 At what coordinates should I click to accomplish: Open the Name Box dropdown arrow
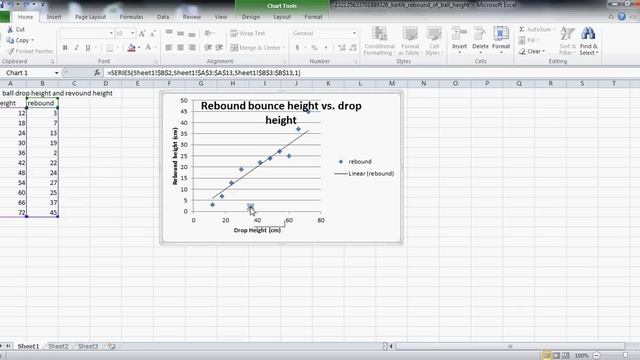point(56,73)
